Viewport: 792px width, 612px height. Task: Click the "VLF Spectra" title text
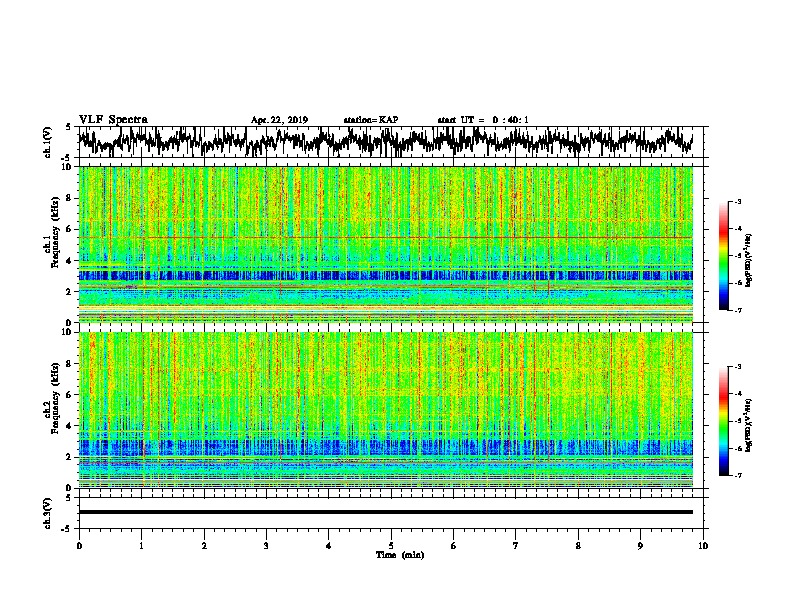click(113, 120)
